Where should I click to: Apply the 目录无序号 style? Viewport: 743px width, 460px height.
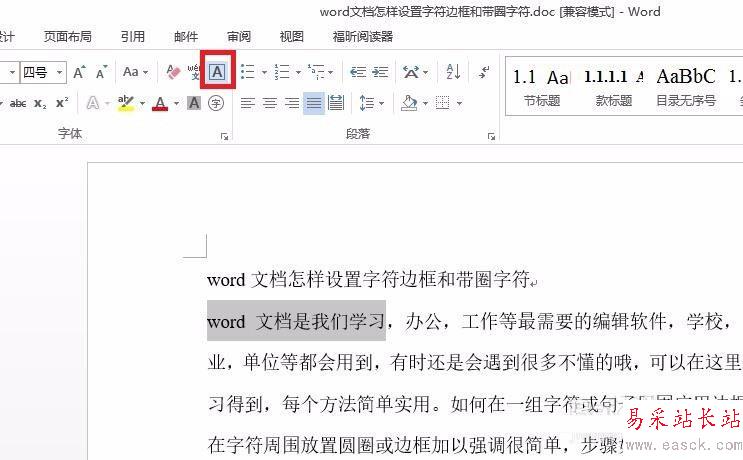coord(686,87)
